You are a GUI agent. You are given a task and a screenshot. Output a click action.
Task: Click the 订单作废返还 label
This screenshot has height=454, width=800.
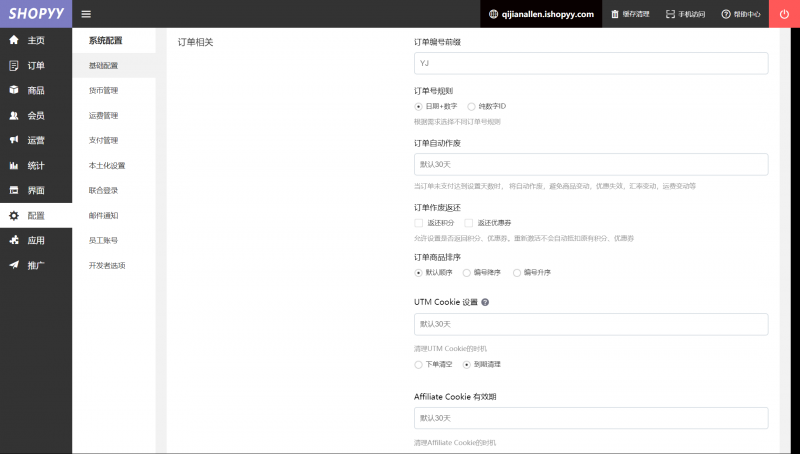click(x=437, y=208)
